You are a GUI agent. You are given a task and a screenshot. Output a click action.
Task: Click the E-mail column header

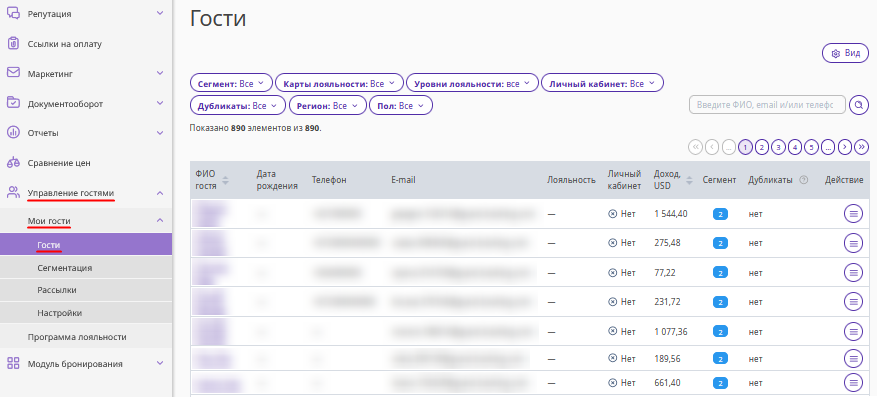[403, 180]
